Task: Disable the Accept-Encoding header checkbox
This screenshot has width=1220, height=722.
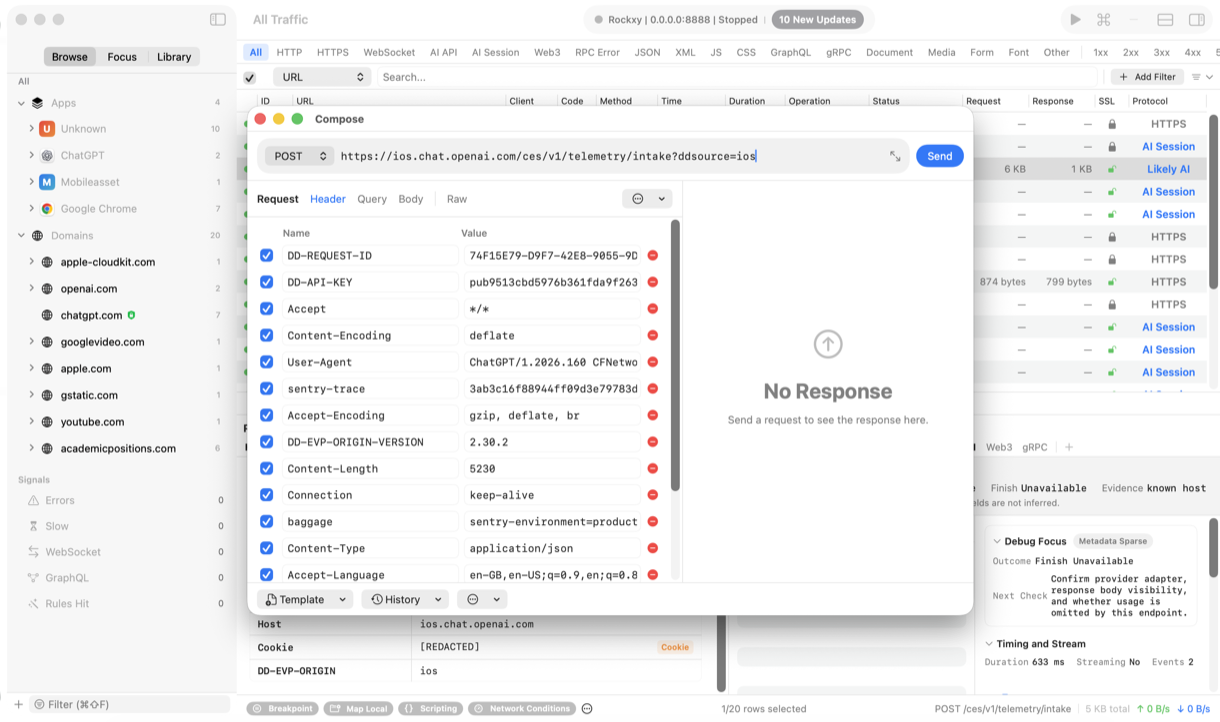Action: click(267, 415)
